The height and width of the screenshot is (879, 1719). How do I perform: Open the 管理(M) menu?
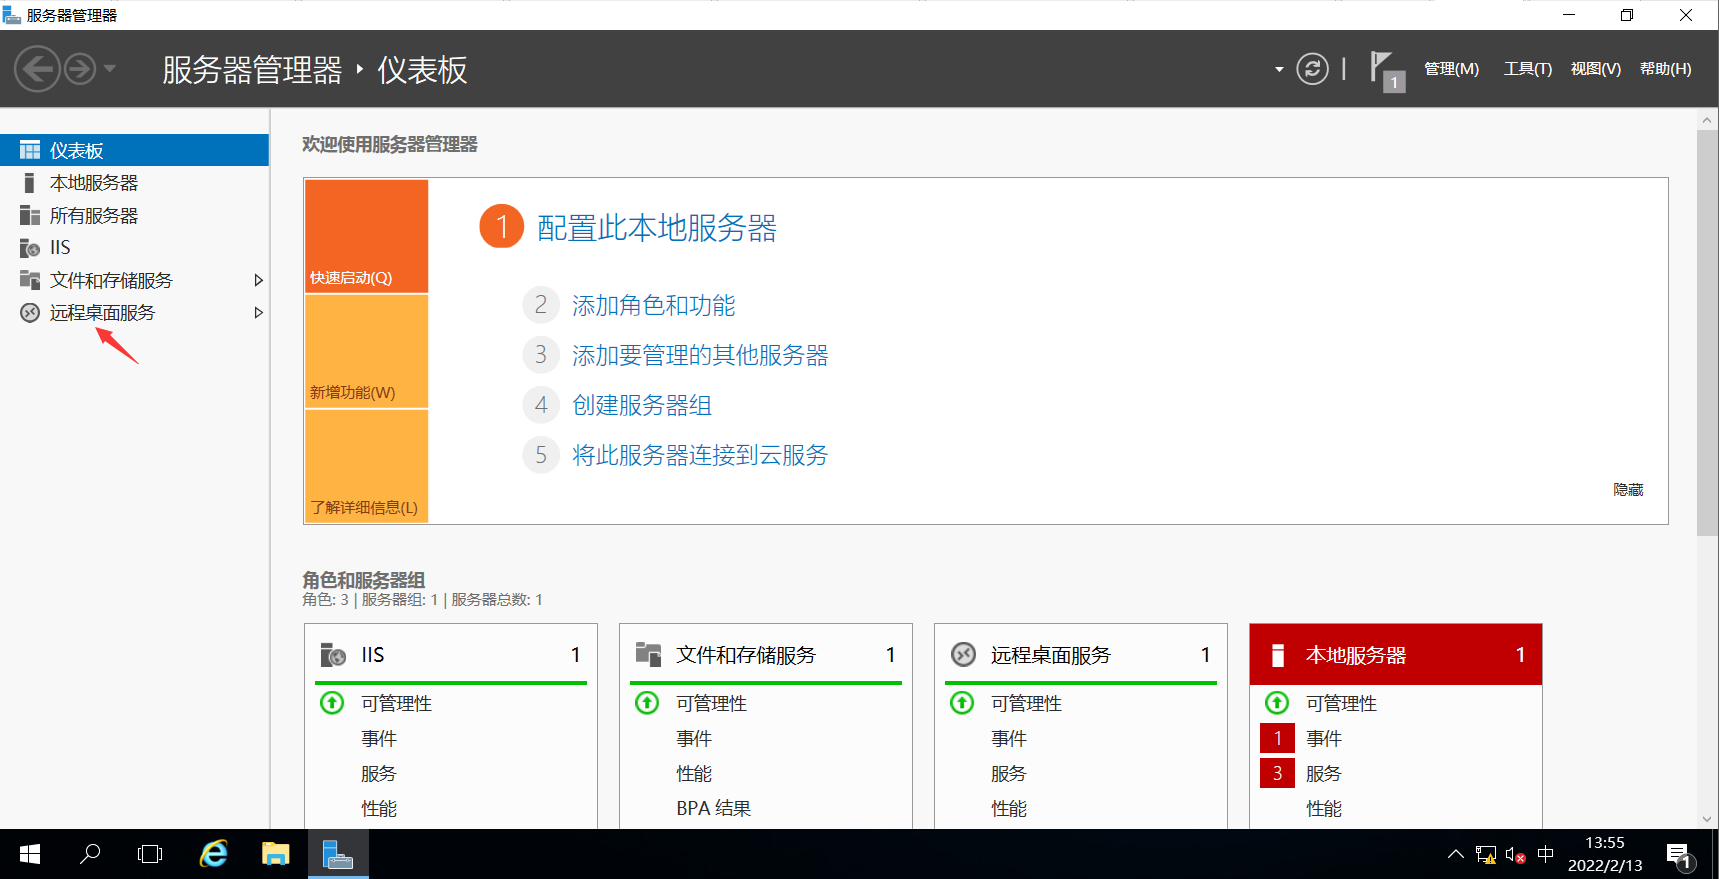coord(1451,69)
